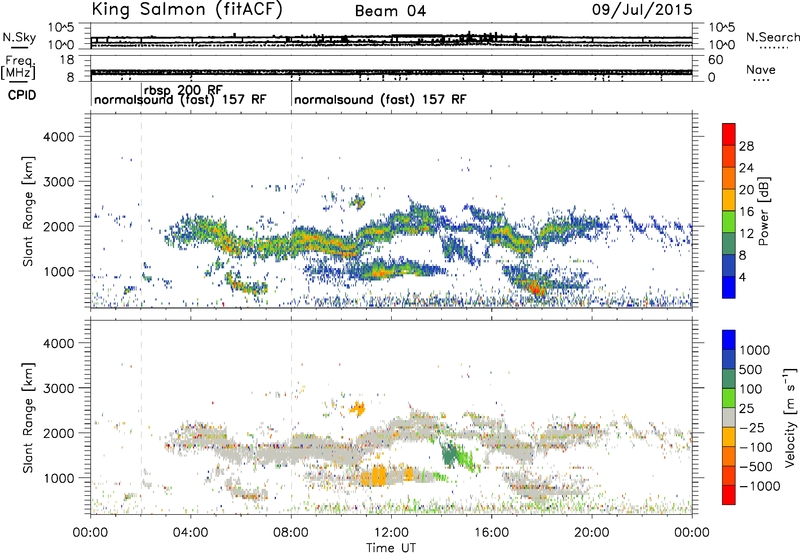Click the 'rbsp 200 RF' CPID text
The image size is (800, 554).
183,90
